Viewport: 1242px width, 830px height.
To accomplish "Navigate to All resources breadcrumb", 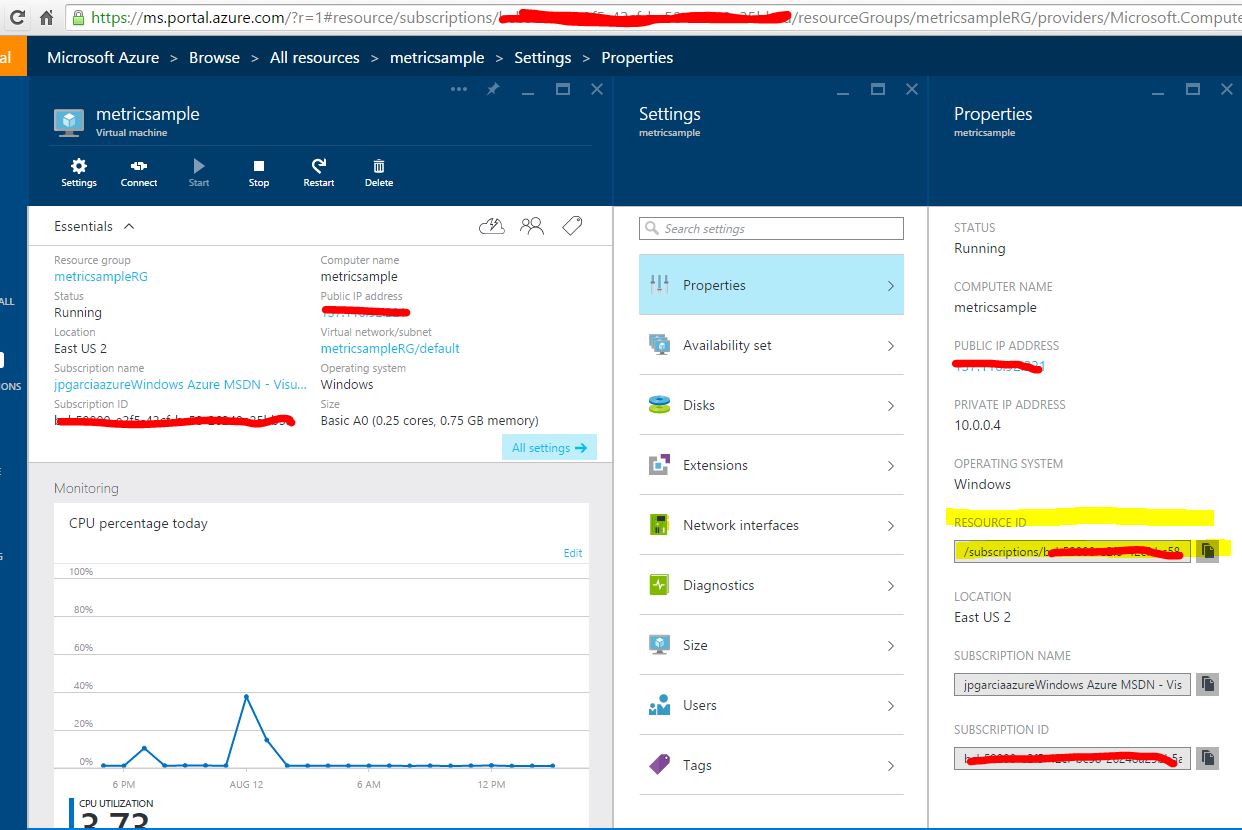I will pos(314,58).
